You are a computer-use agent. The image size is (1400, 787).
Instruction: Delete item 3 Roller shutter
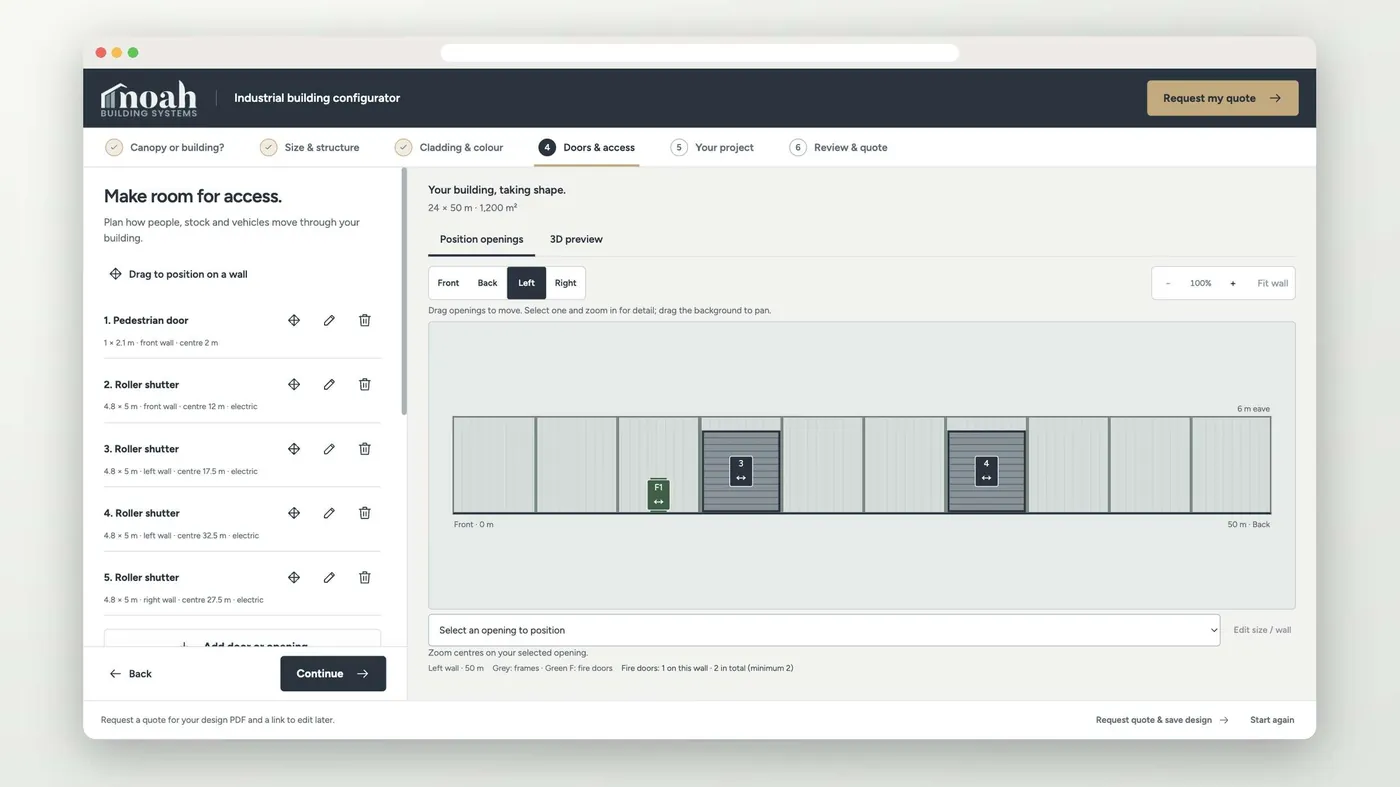365,449
